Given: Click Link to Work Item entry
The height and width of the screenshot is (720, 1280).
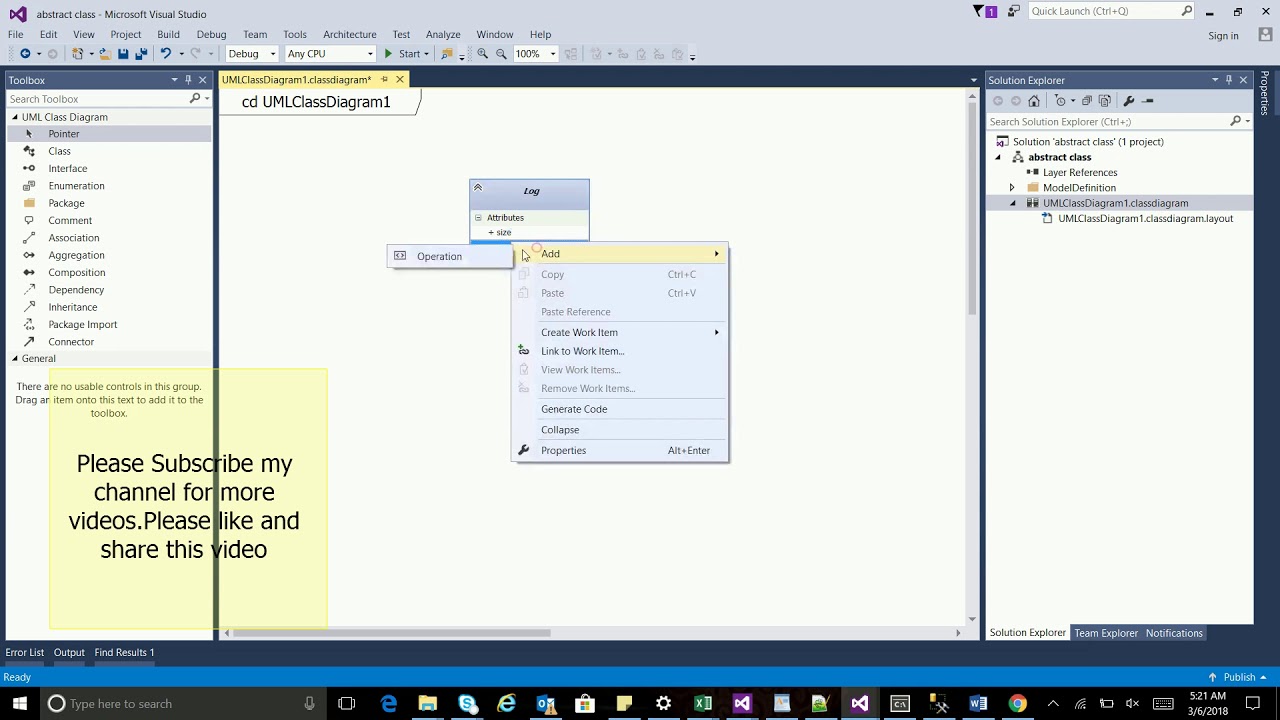Looking at the screenshot, I should coord(620,351).
